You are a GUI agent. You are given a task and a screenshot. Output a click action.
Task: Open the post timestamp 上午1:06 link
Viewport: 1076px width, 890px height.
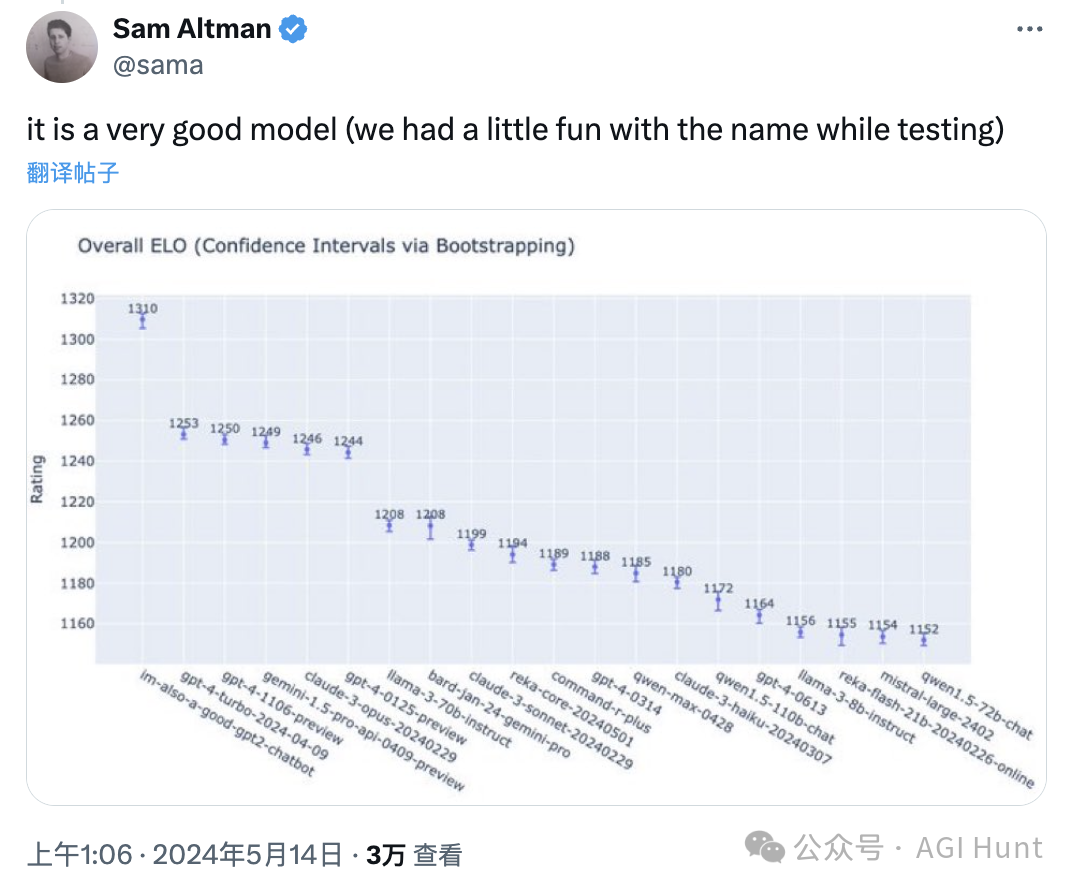(79, 855)
